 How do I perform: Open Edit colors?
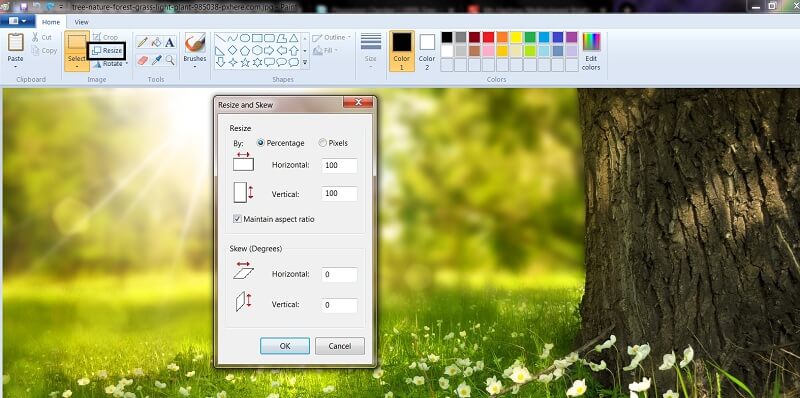(x=591, y=51)
